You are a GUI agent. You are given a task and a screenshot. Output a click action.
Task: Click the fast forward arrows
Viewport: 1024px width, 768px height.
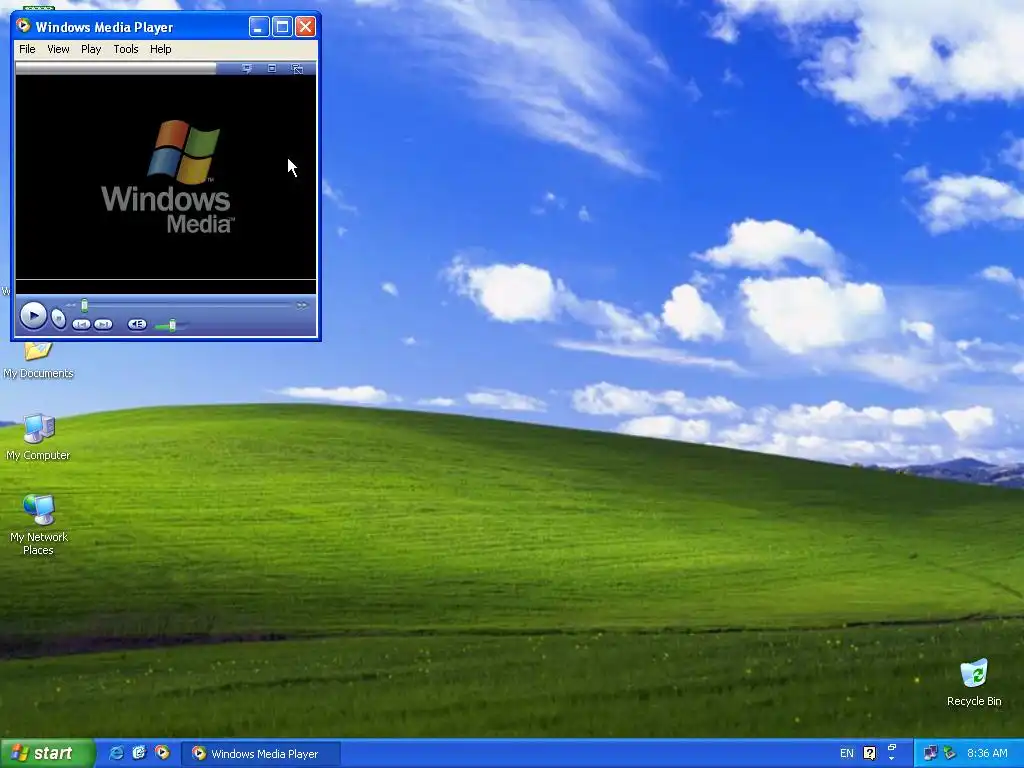(302, 305)
